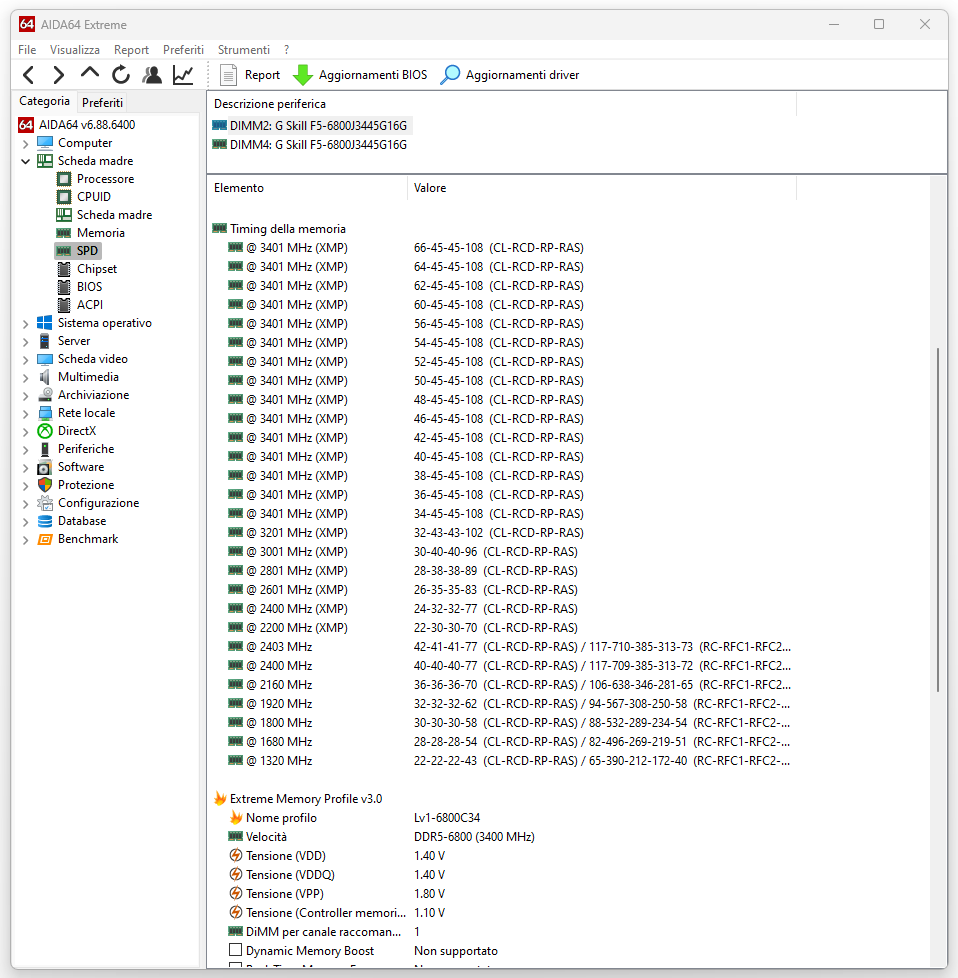Select the @ 1320 MHz timing row

point(501,761)
